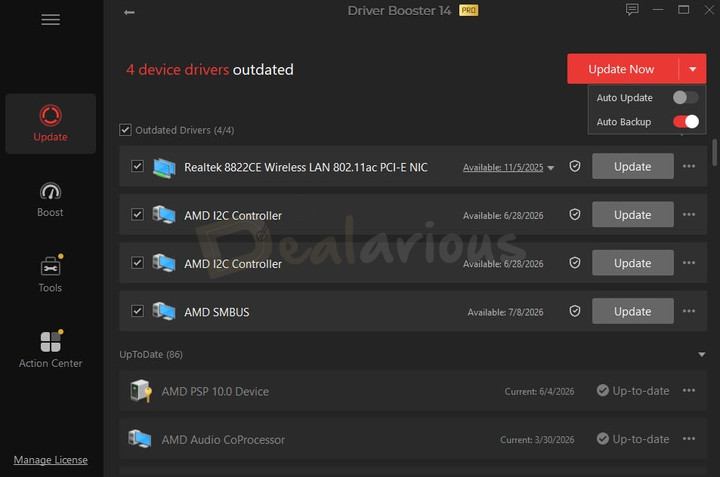Screen dimensions: 720x477
Task: Click the Realtek 8822CE network device icon
Action: tap(164, 167)
